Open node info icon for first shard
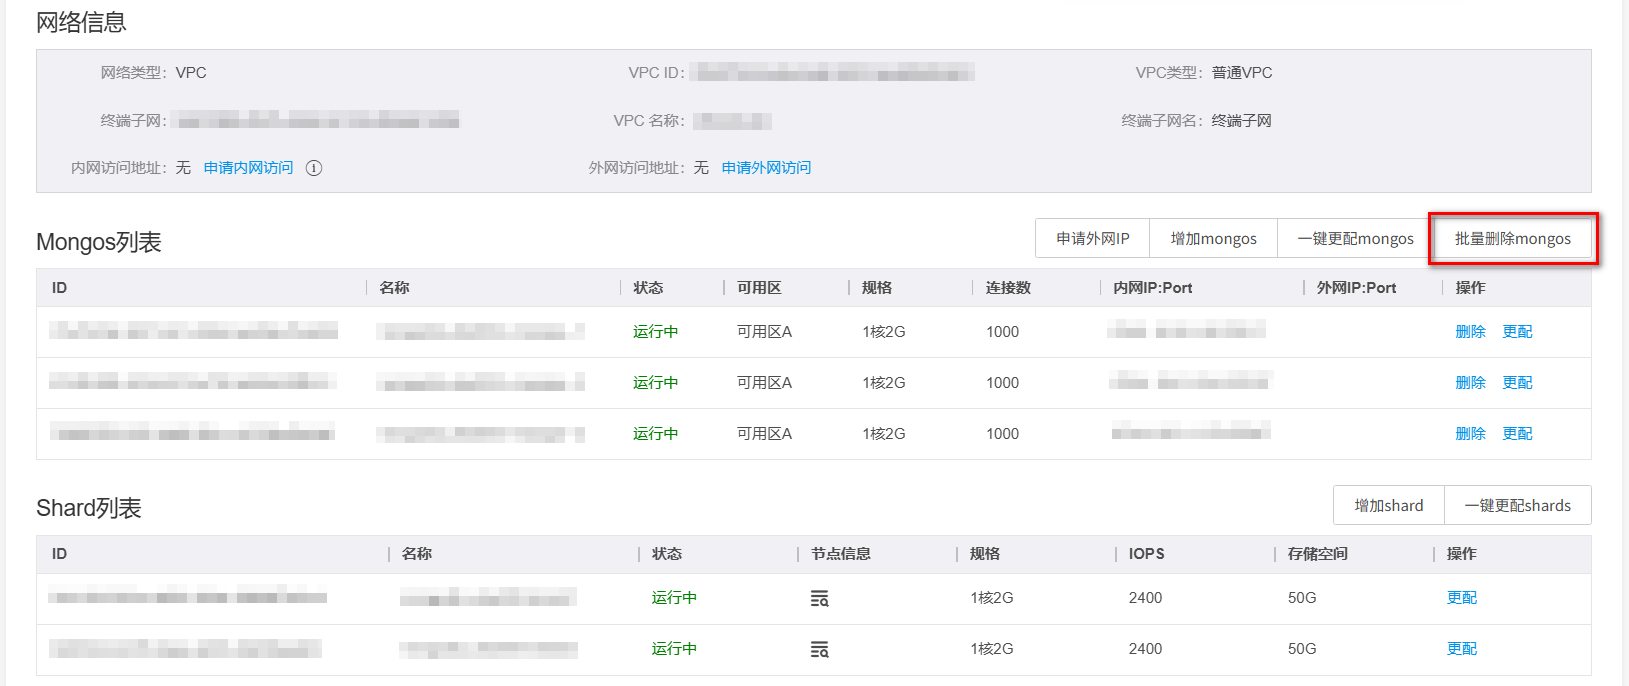This screenshot has height=686, width=1629. [819, 598]
